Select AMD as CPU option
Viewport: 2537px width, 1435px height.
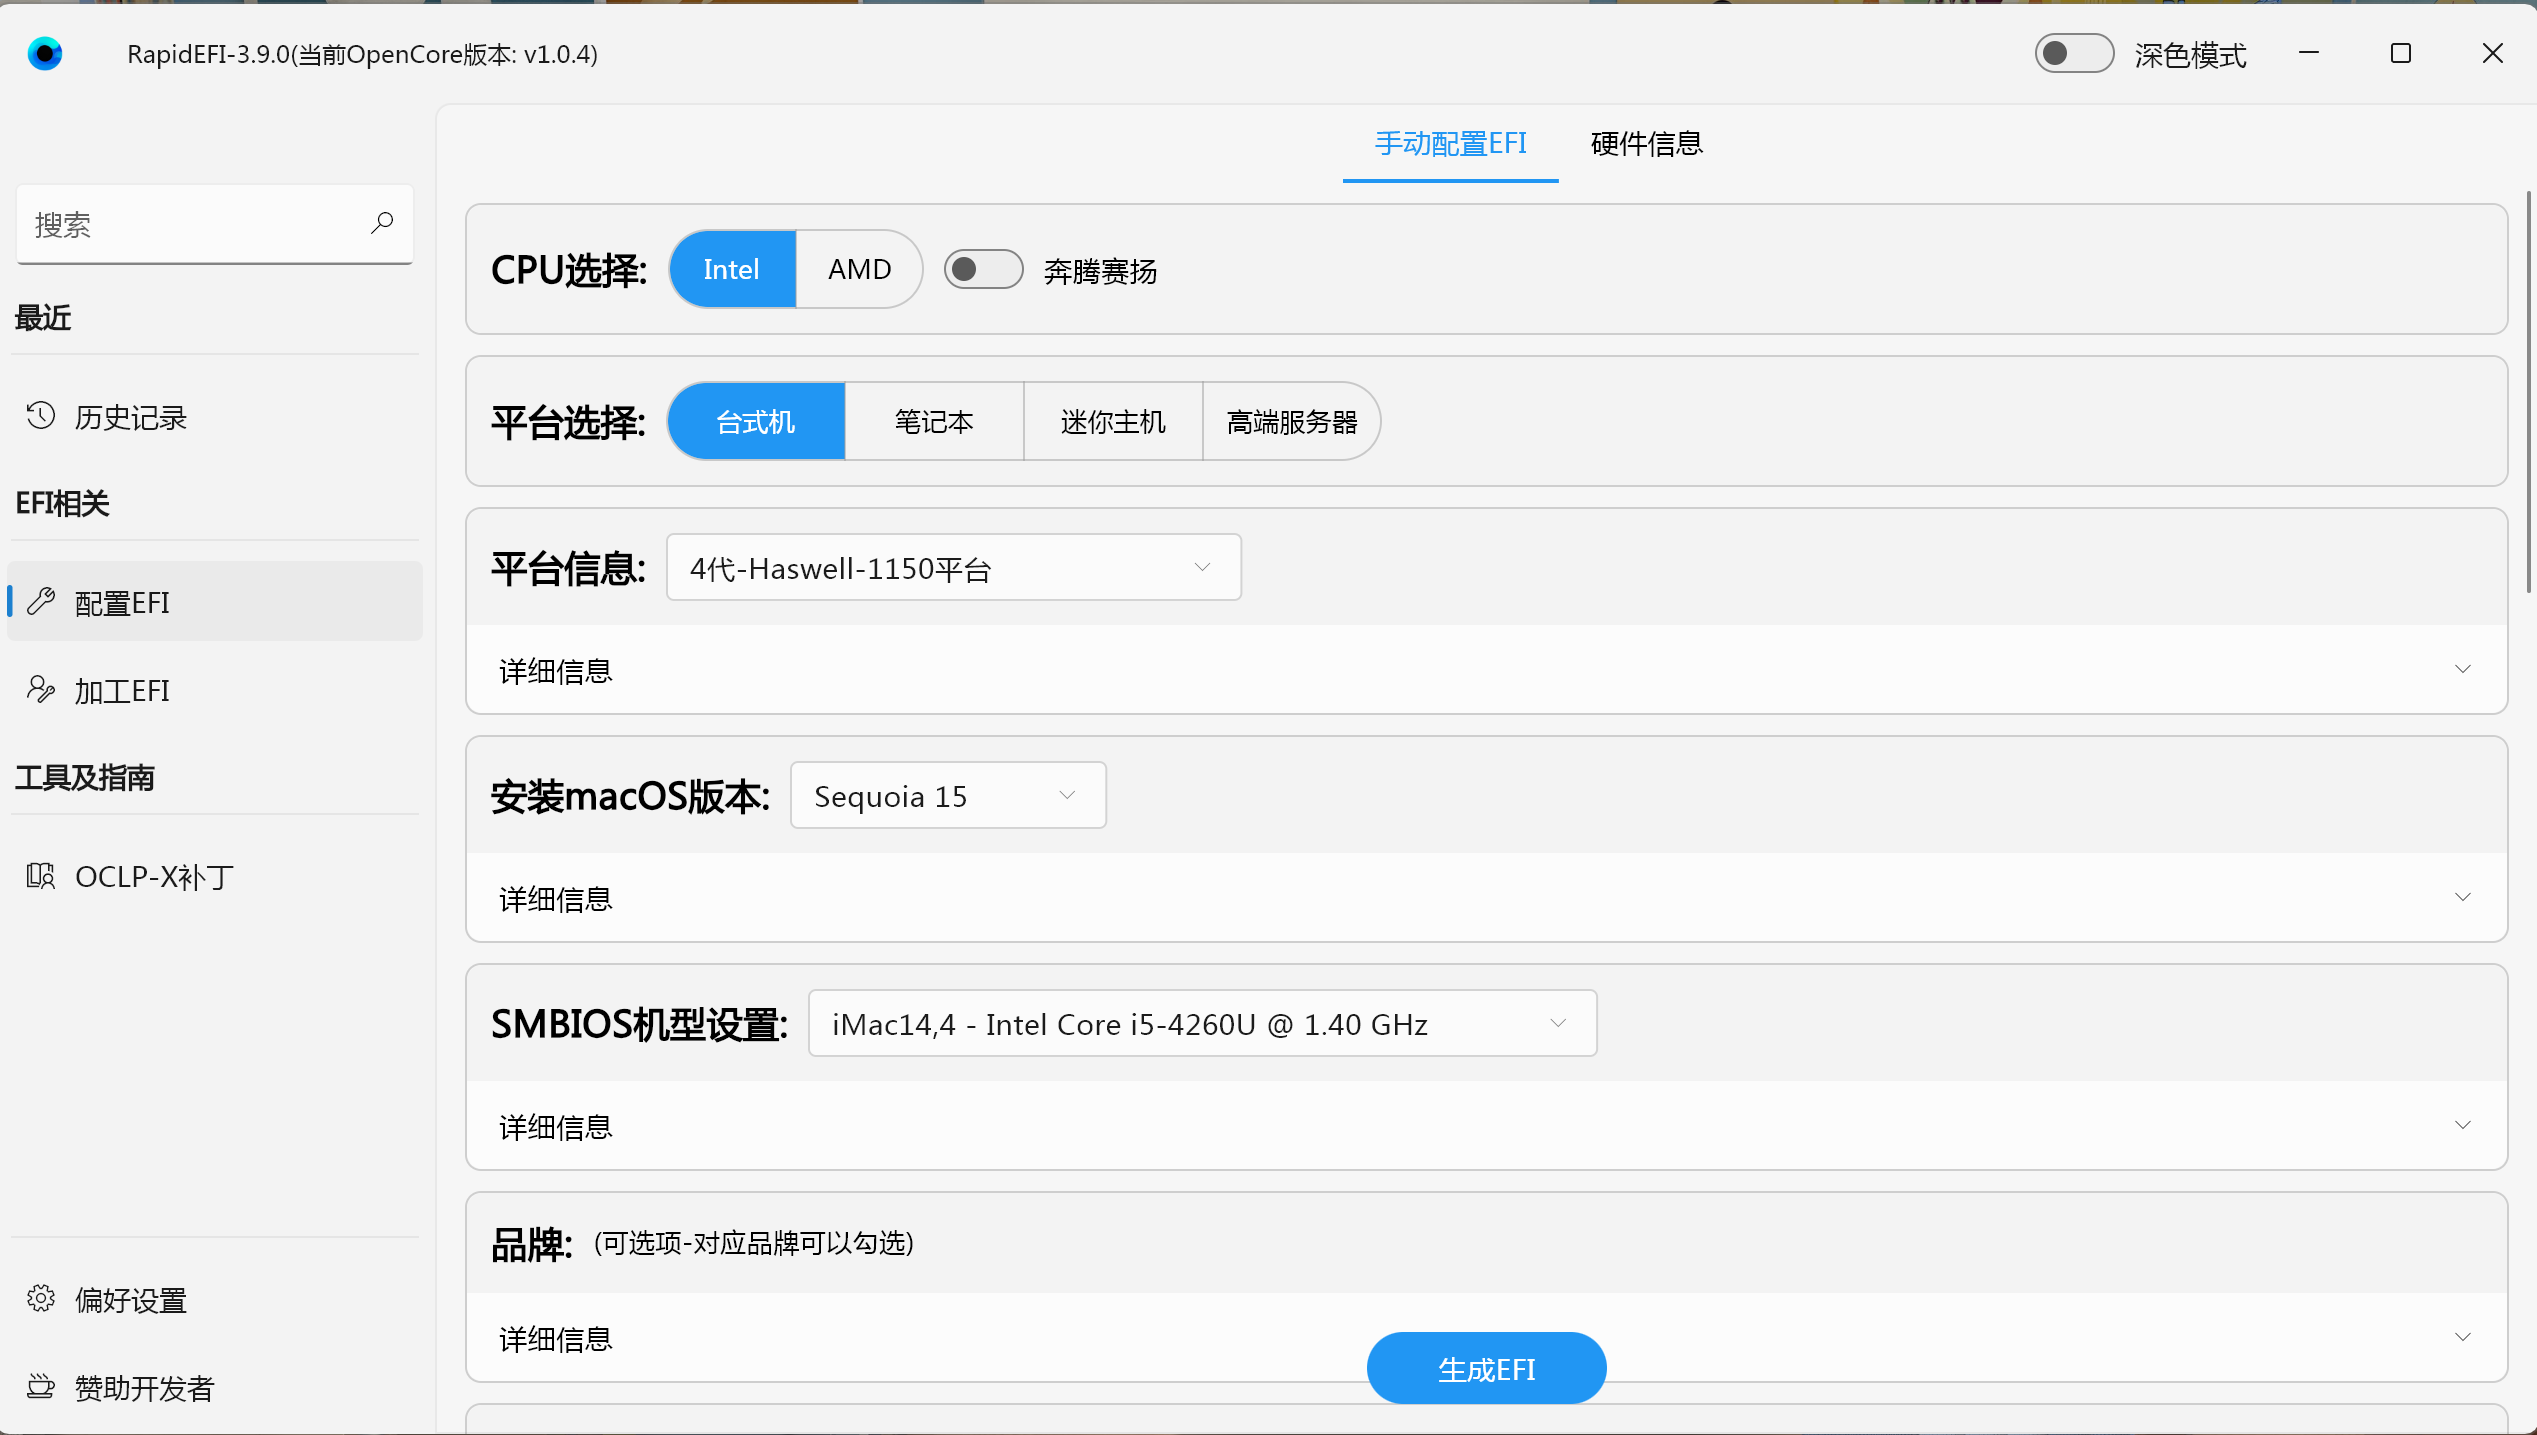pos(858,269)
